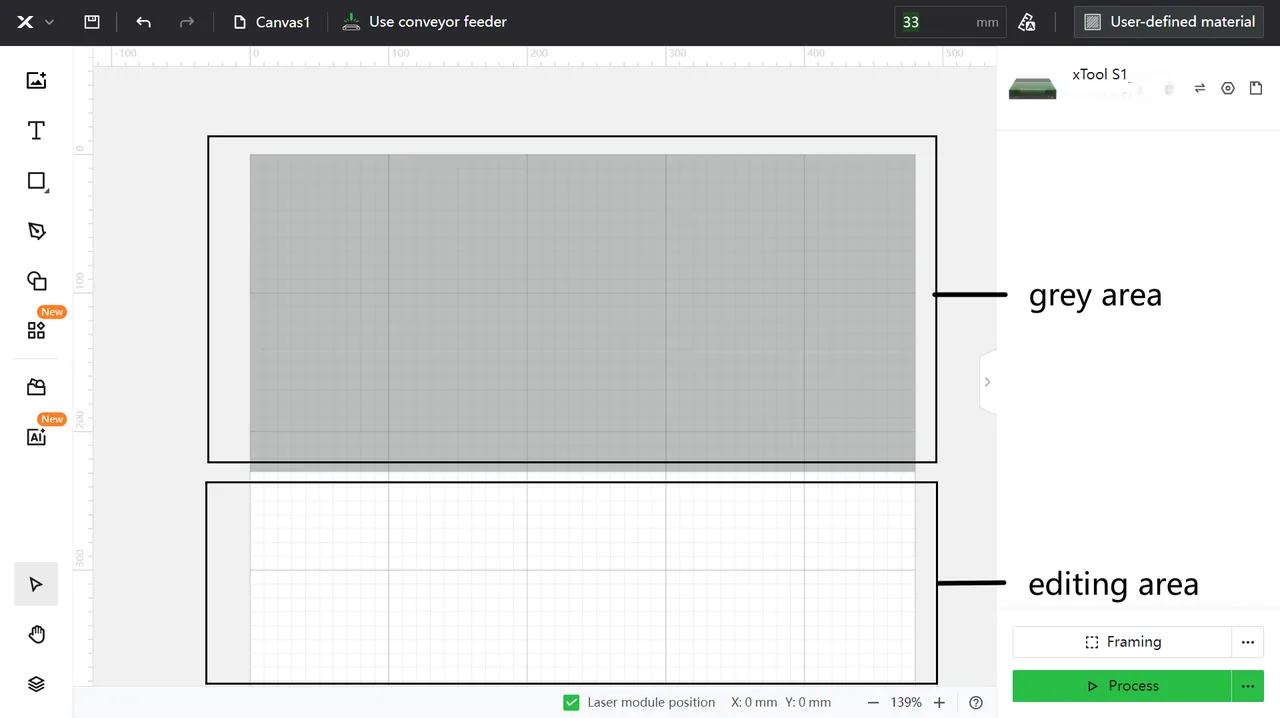Click the xTool S1 device name

[1100, 74]
